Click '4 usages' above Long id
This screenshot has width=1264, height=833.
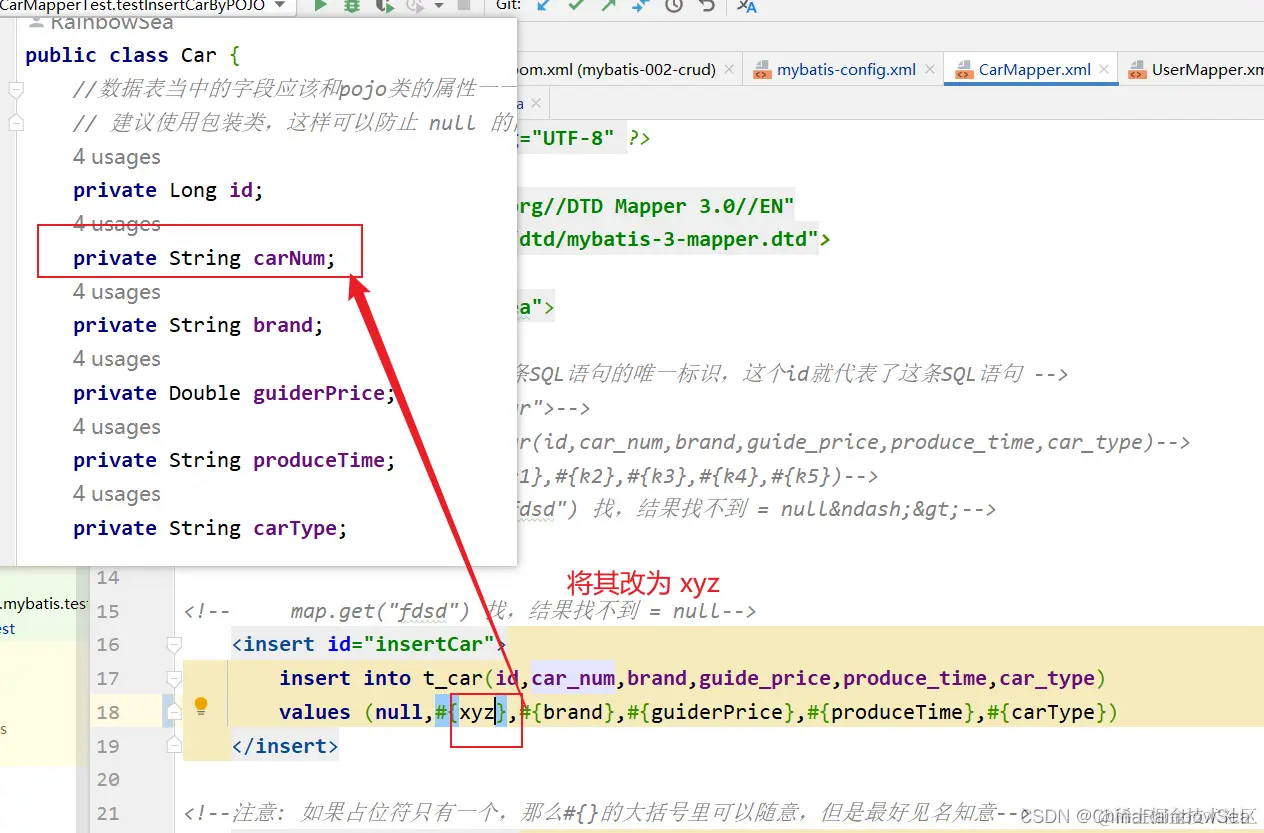tap(117, 157)
